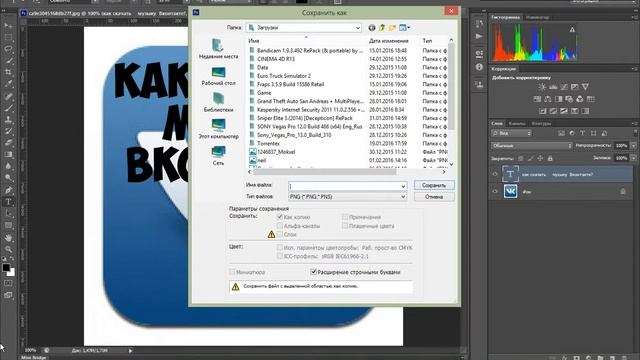Create new folder in save dialog
The height and width of the screenshot is (360, 640).
(x=392, y=28)
